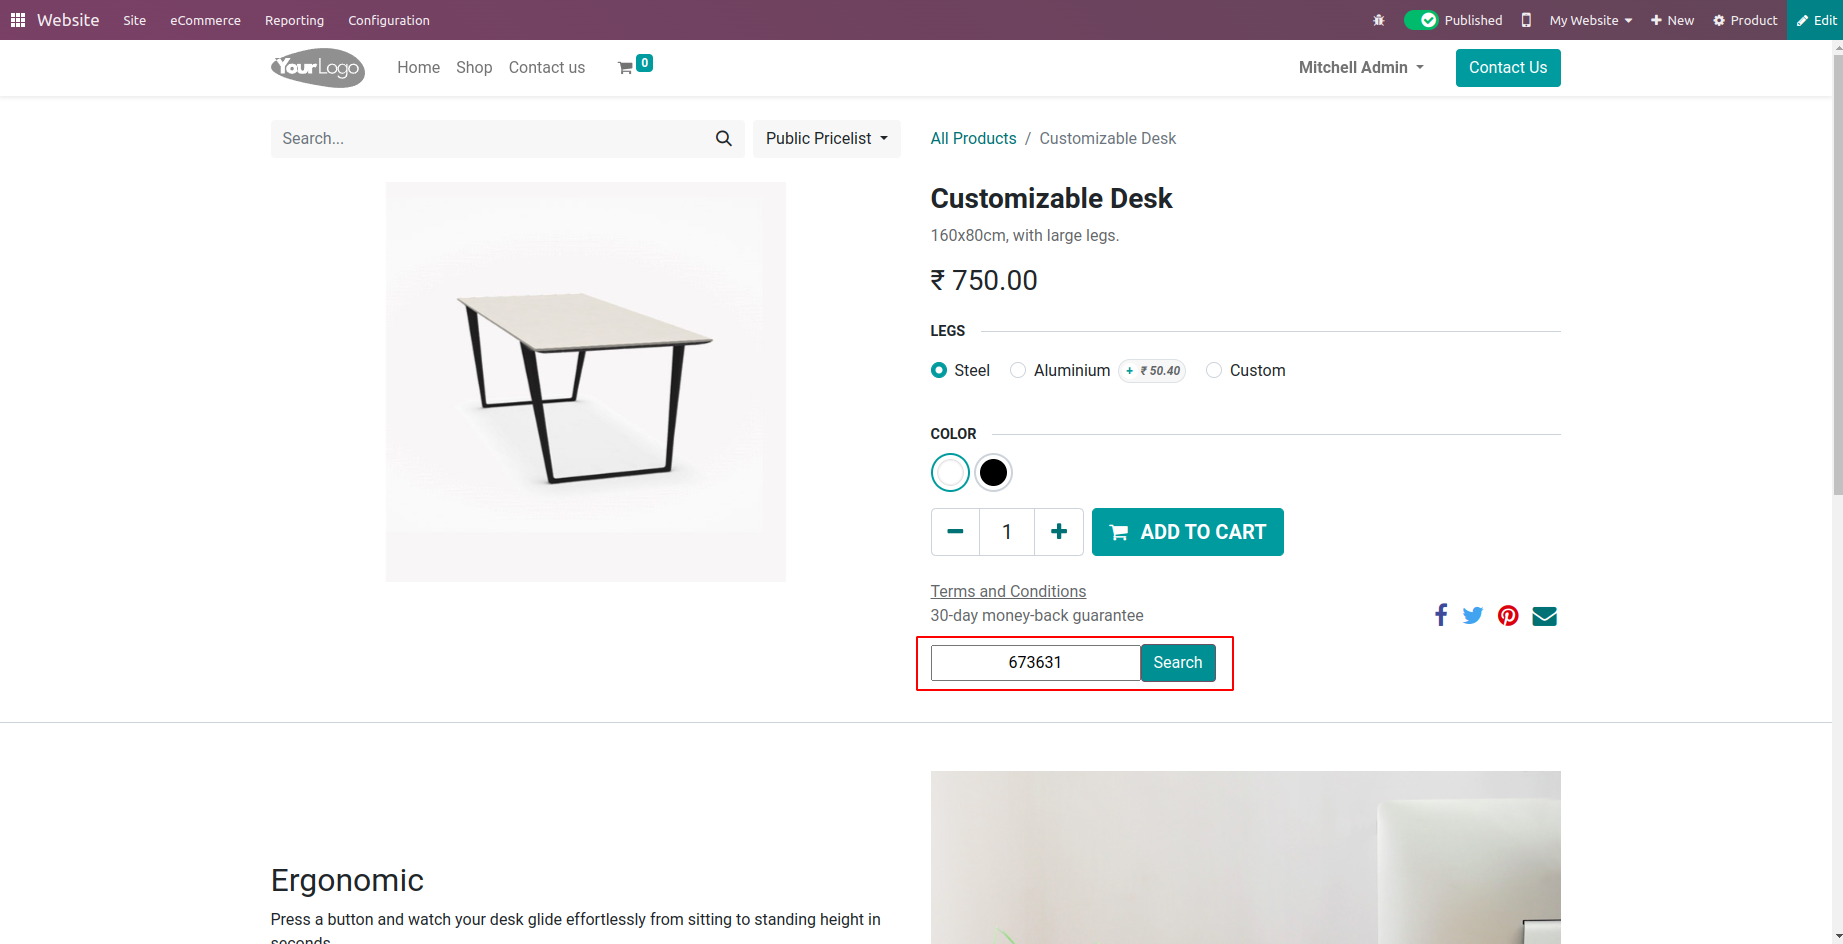Click the shopping cart icon
This screenshot has width=1843, height=944.
(626, 68)
